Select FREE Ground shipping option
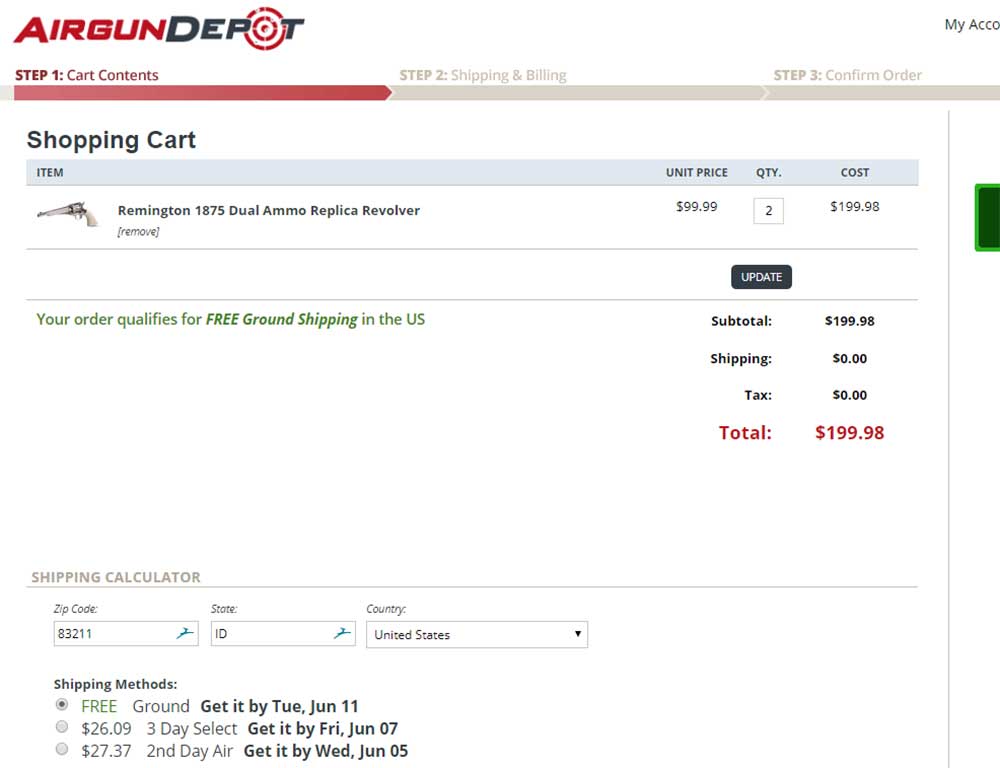Image resolution: width=1000 pixels, height=768 pixels. pyautogui.click(x=62, y=705)
